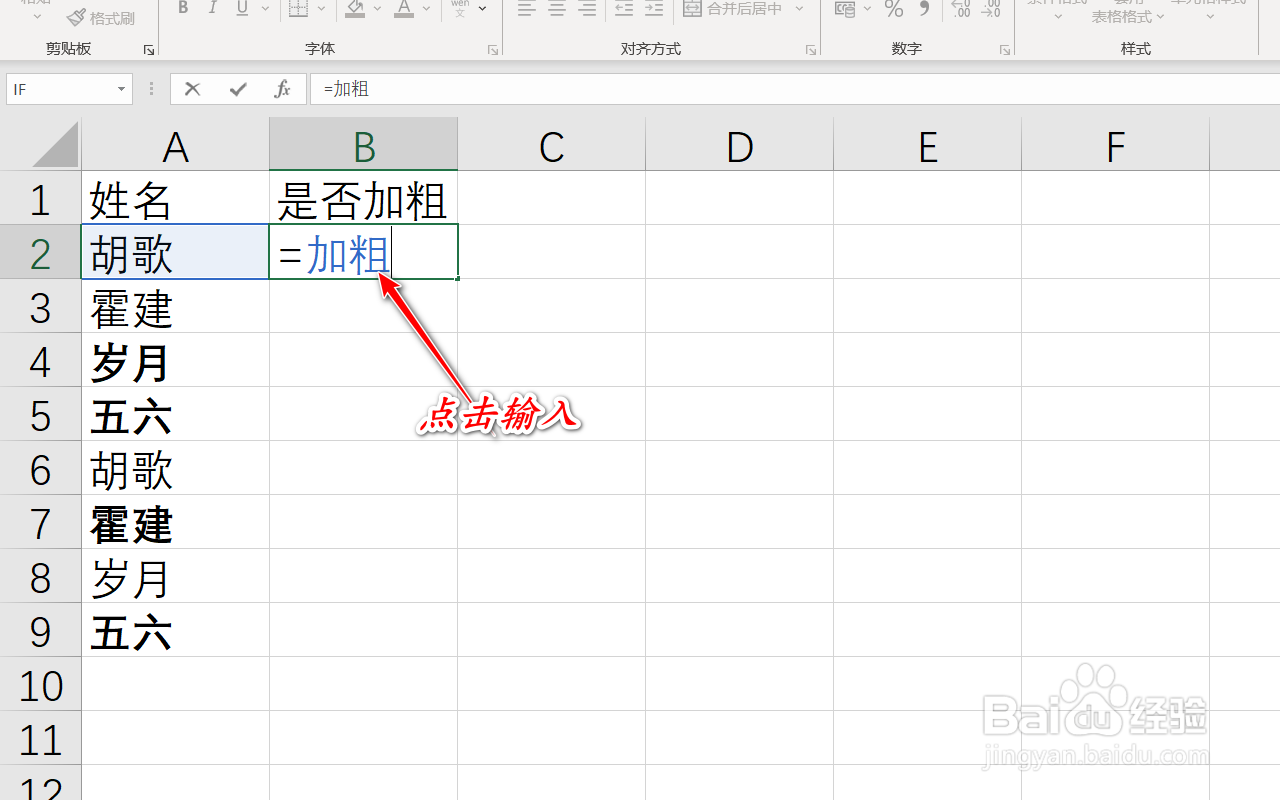Cancel the formula entry (X button)
Screen dimensions: 1280x800
(x=193, y=89)
